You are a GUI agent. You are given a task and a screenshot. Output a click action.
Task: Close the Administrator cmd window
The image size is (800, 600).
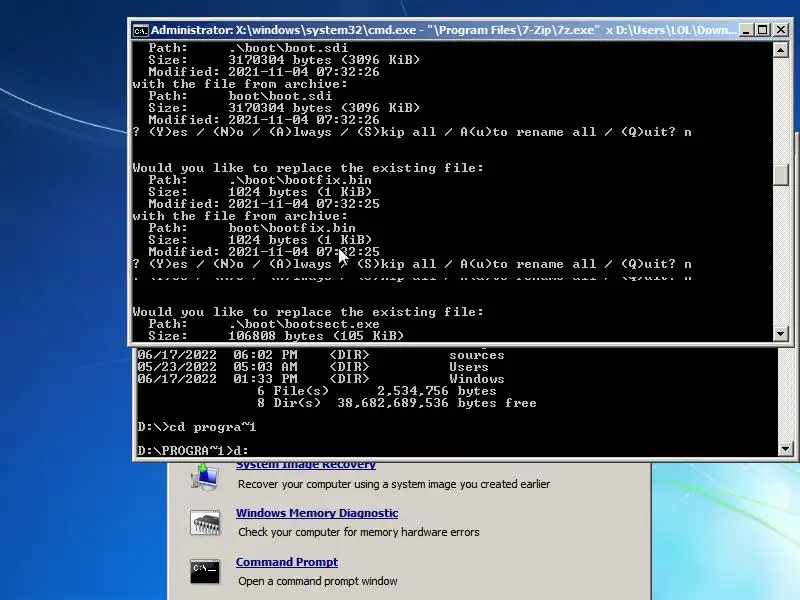781,30
